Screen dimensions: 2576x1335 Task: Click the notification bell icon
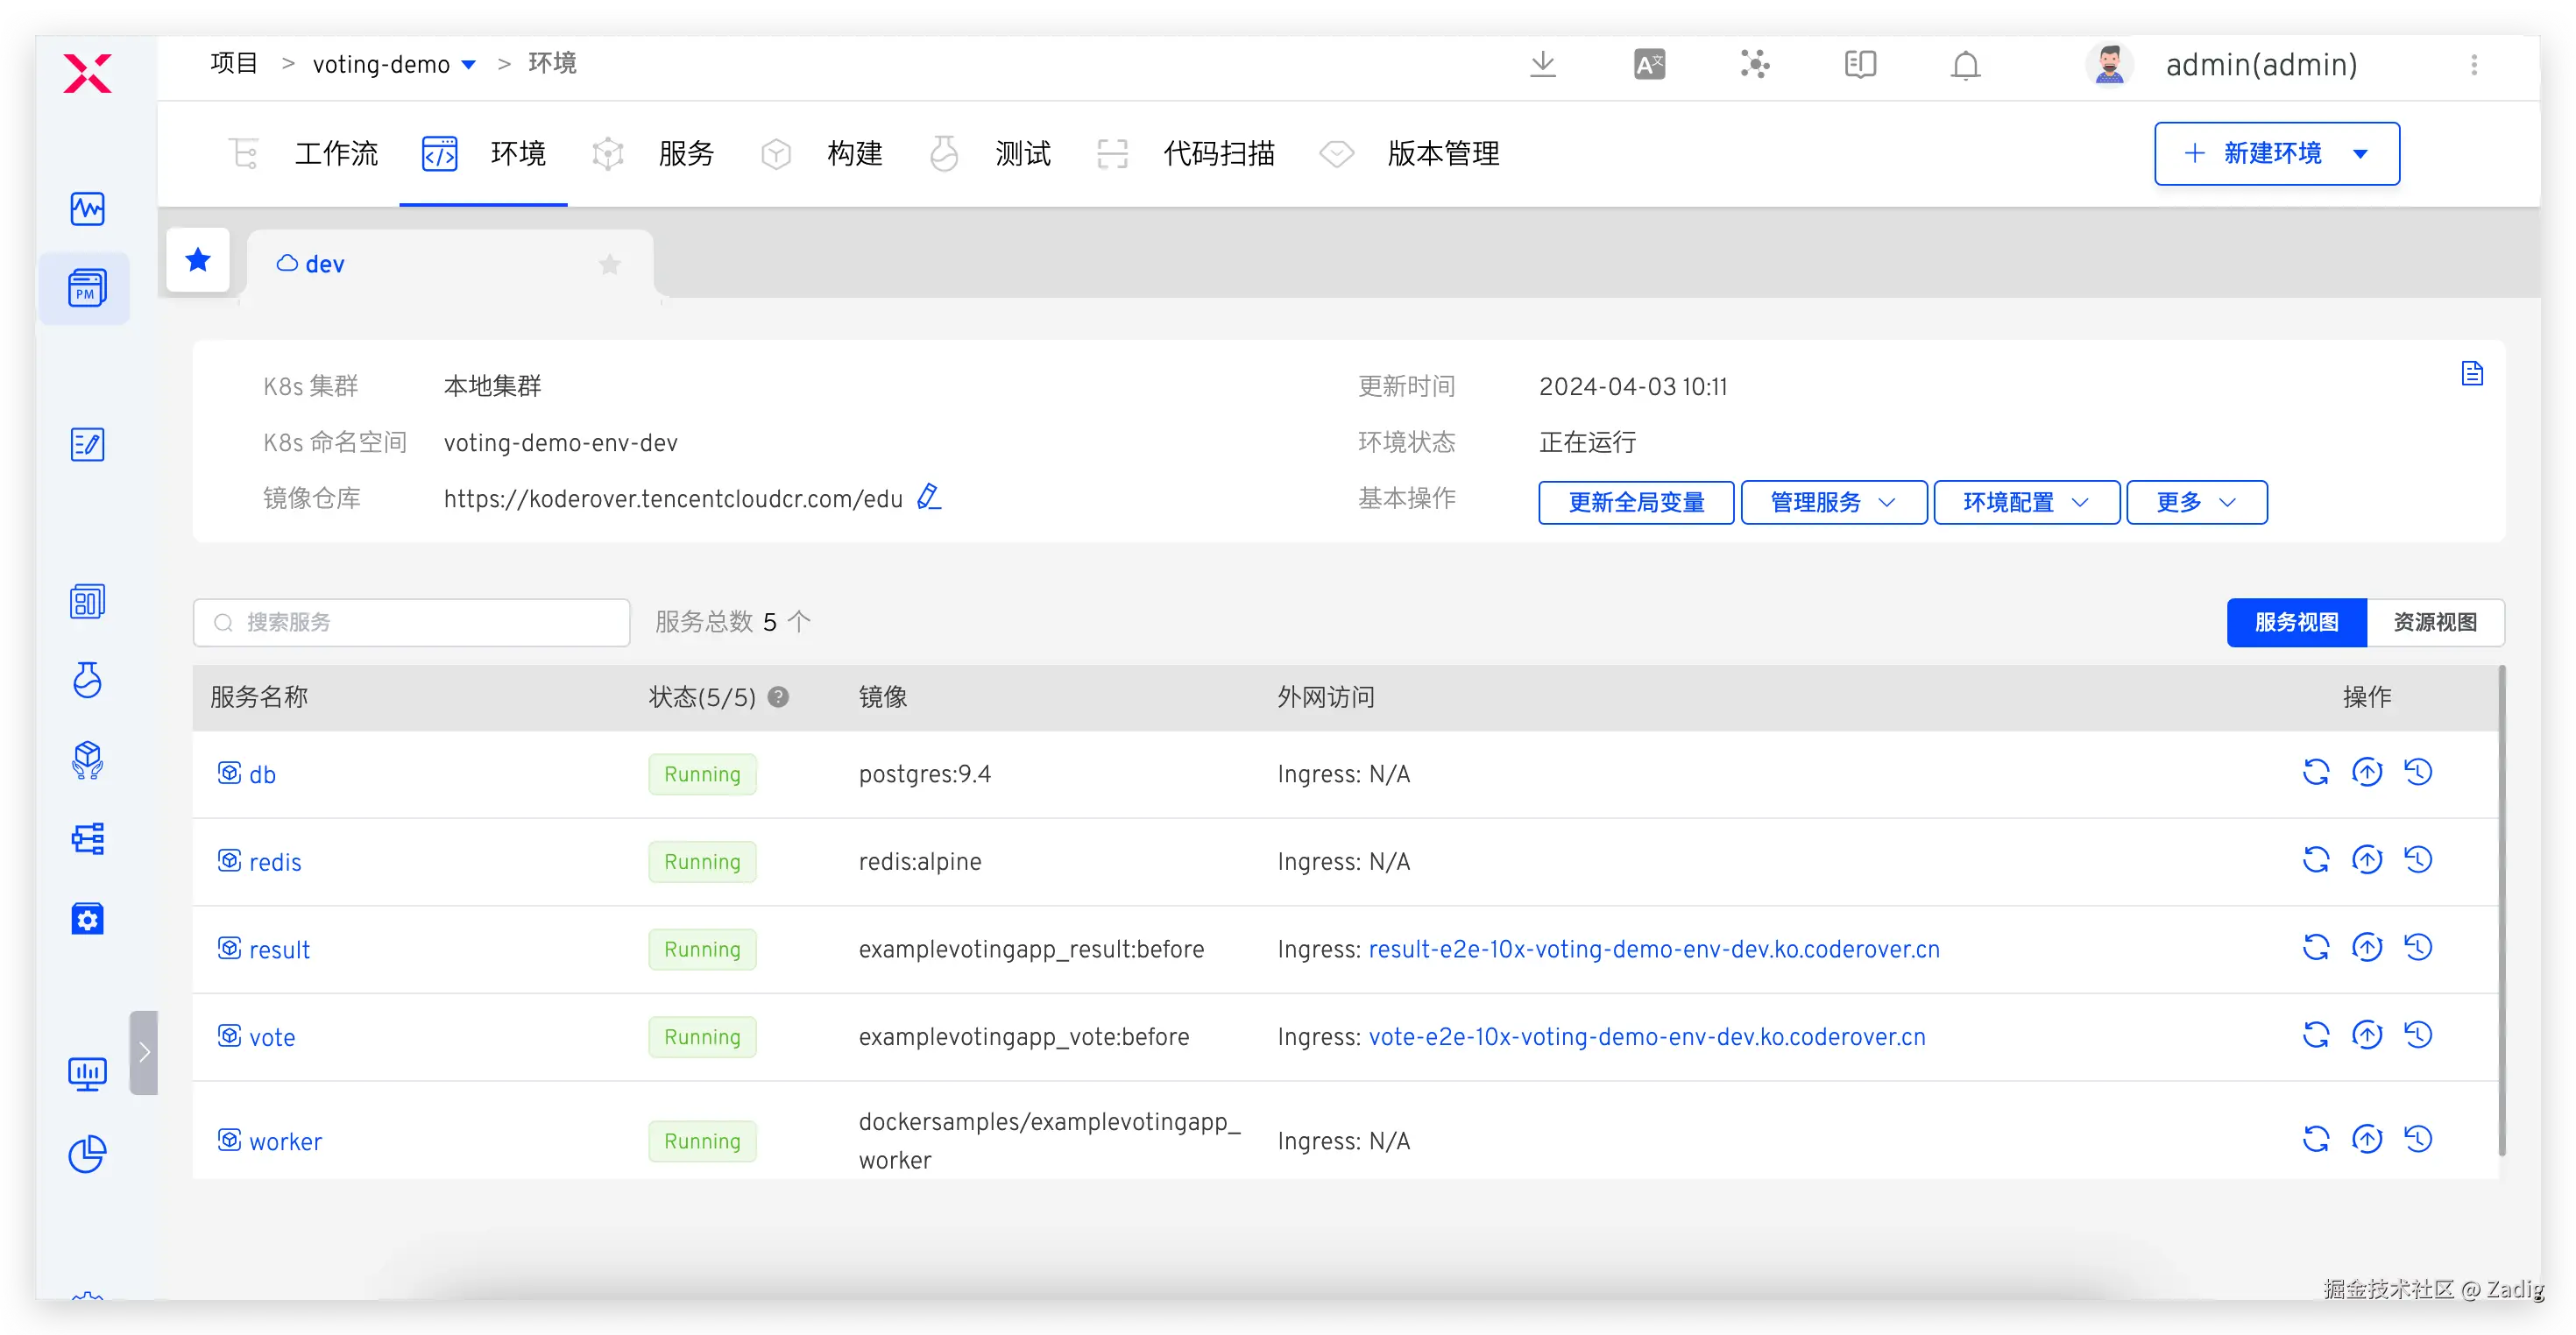(x=1965, y=65)
